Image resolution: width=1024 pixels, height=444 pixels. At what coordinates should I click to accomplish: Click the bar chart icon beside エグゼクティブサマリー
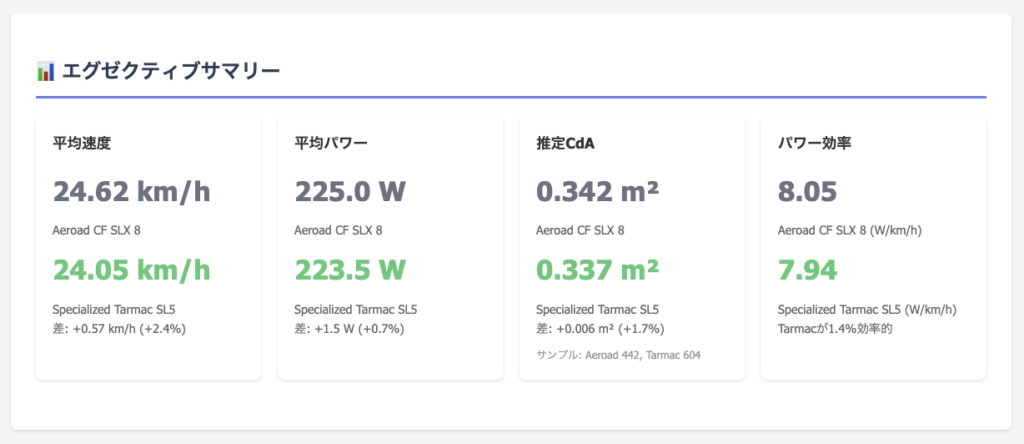tap(45, 71)
